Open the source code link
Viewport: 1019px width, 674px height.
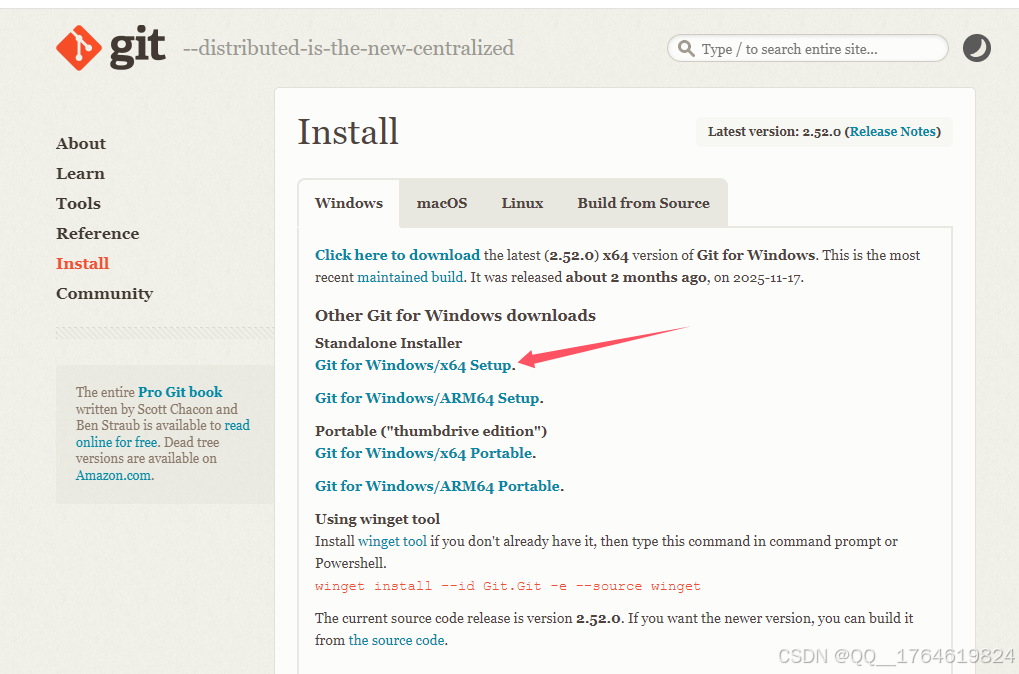pyautogui.click(x=396, y=640)
